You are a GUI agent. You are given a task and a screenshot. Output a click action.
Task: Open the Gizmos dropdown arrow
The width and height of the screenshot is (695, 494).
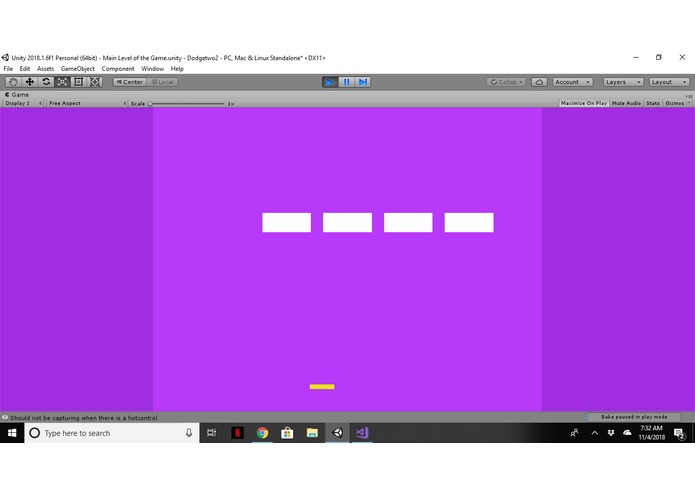tap(689, 103)
